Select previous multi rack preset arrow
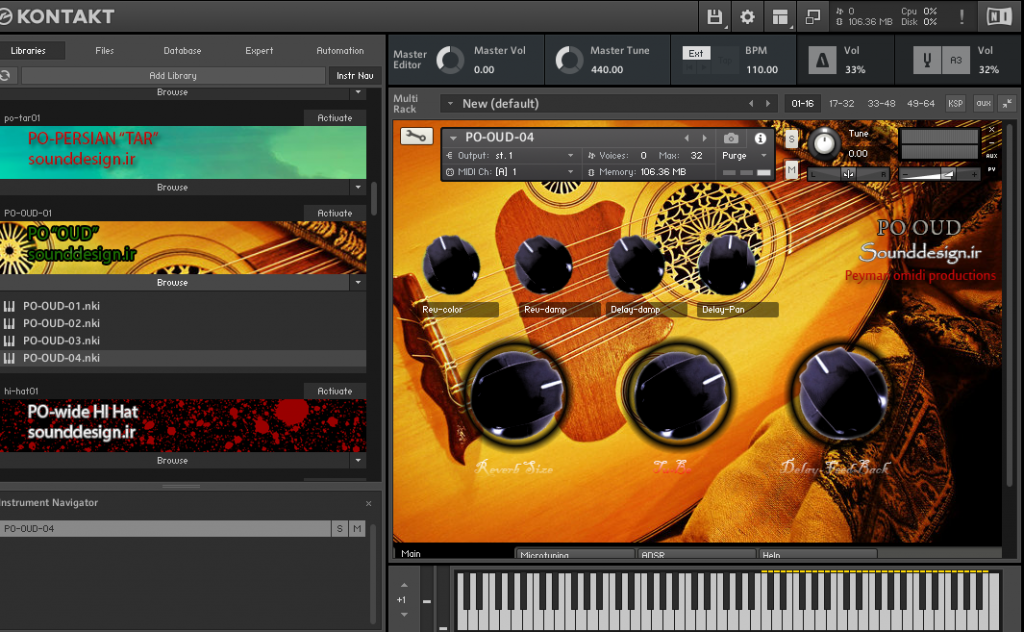The height and width of the screenshot is (632, 1024). coord(751,103)
